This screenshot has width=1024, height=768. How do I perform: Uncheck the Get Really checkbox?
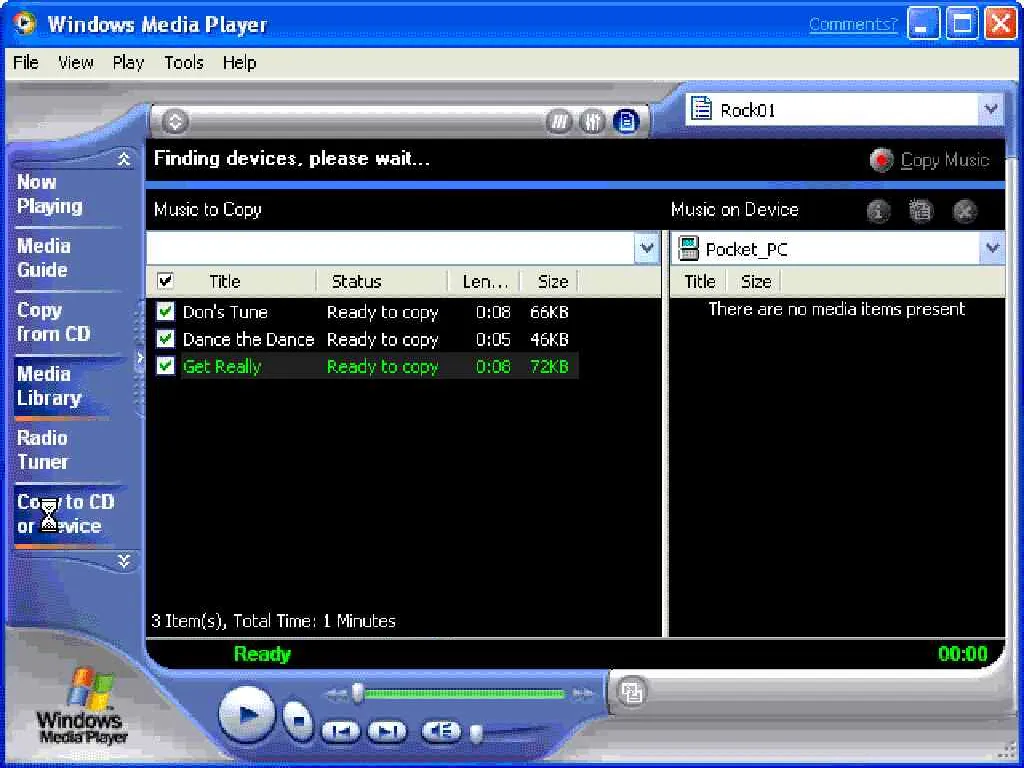[x=165, y=366]
